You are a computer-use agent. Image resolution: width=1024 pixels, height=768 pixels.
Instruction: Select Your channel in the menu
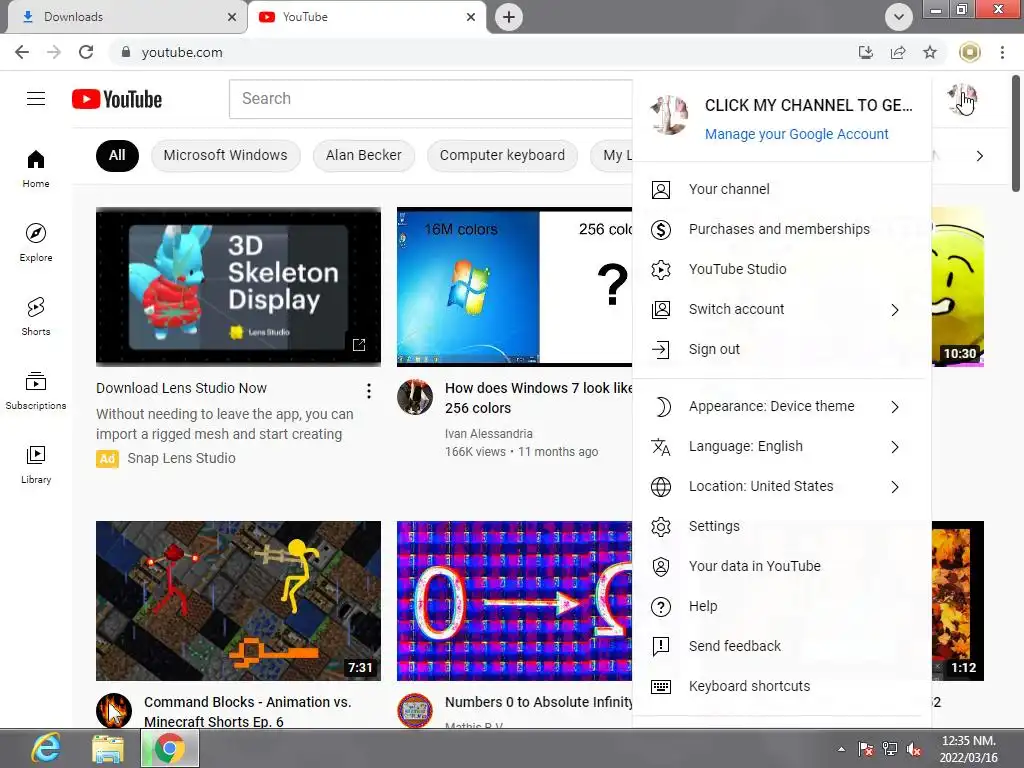tap(781, 189)
